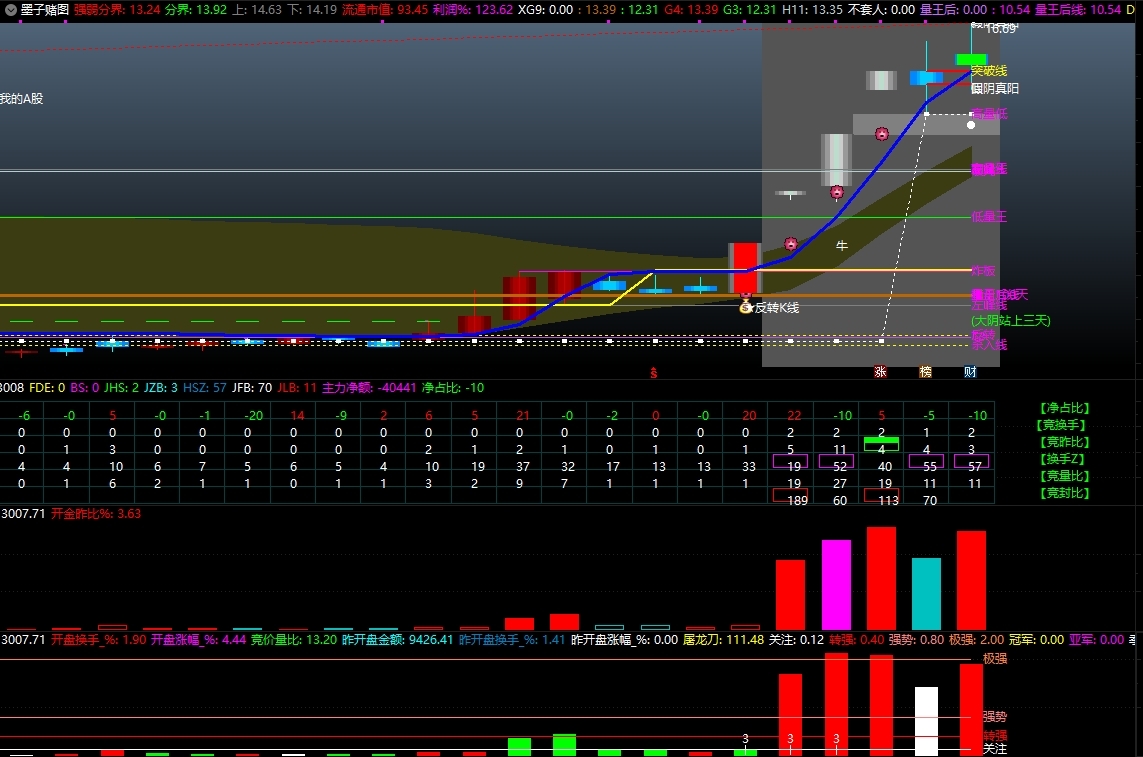Click the 低量王 line label
This screenshot has width=1143, height=757.
click(989, 217)
